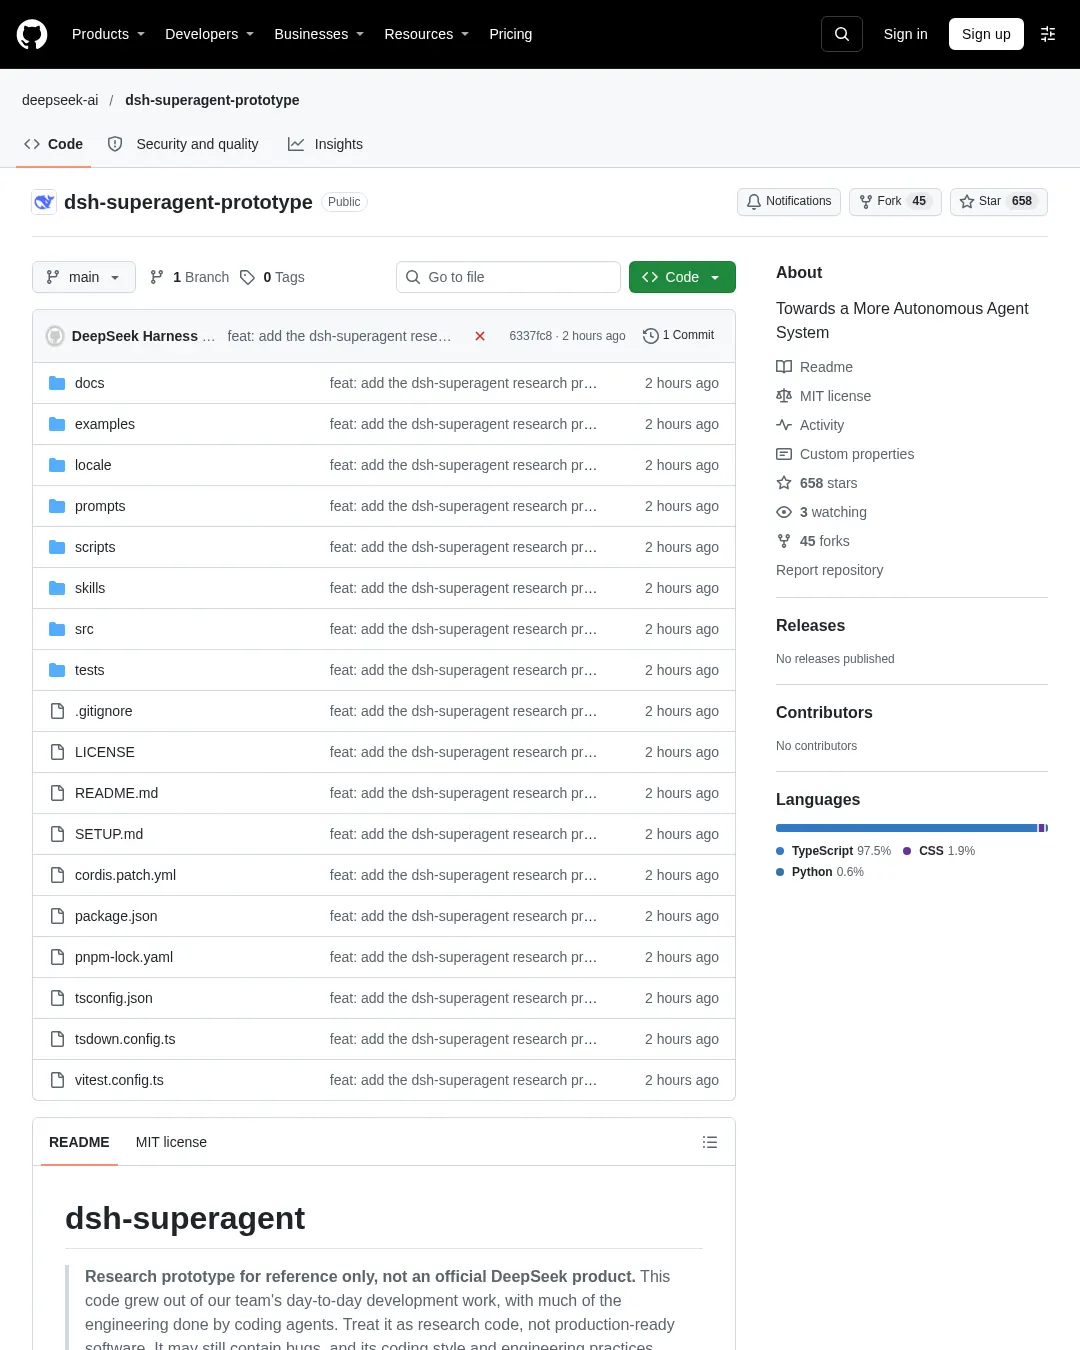Click the Notifications button
Image resolution: width=1080 pixels, height=1350 pixels.
789,201
